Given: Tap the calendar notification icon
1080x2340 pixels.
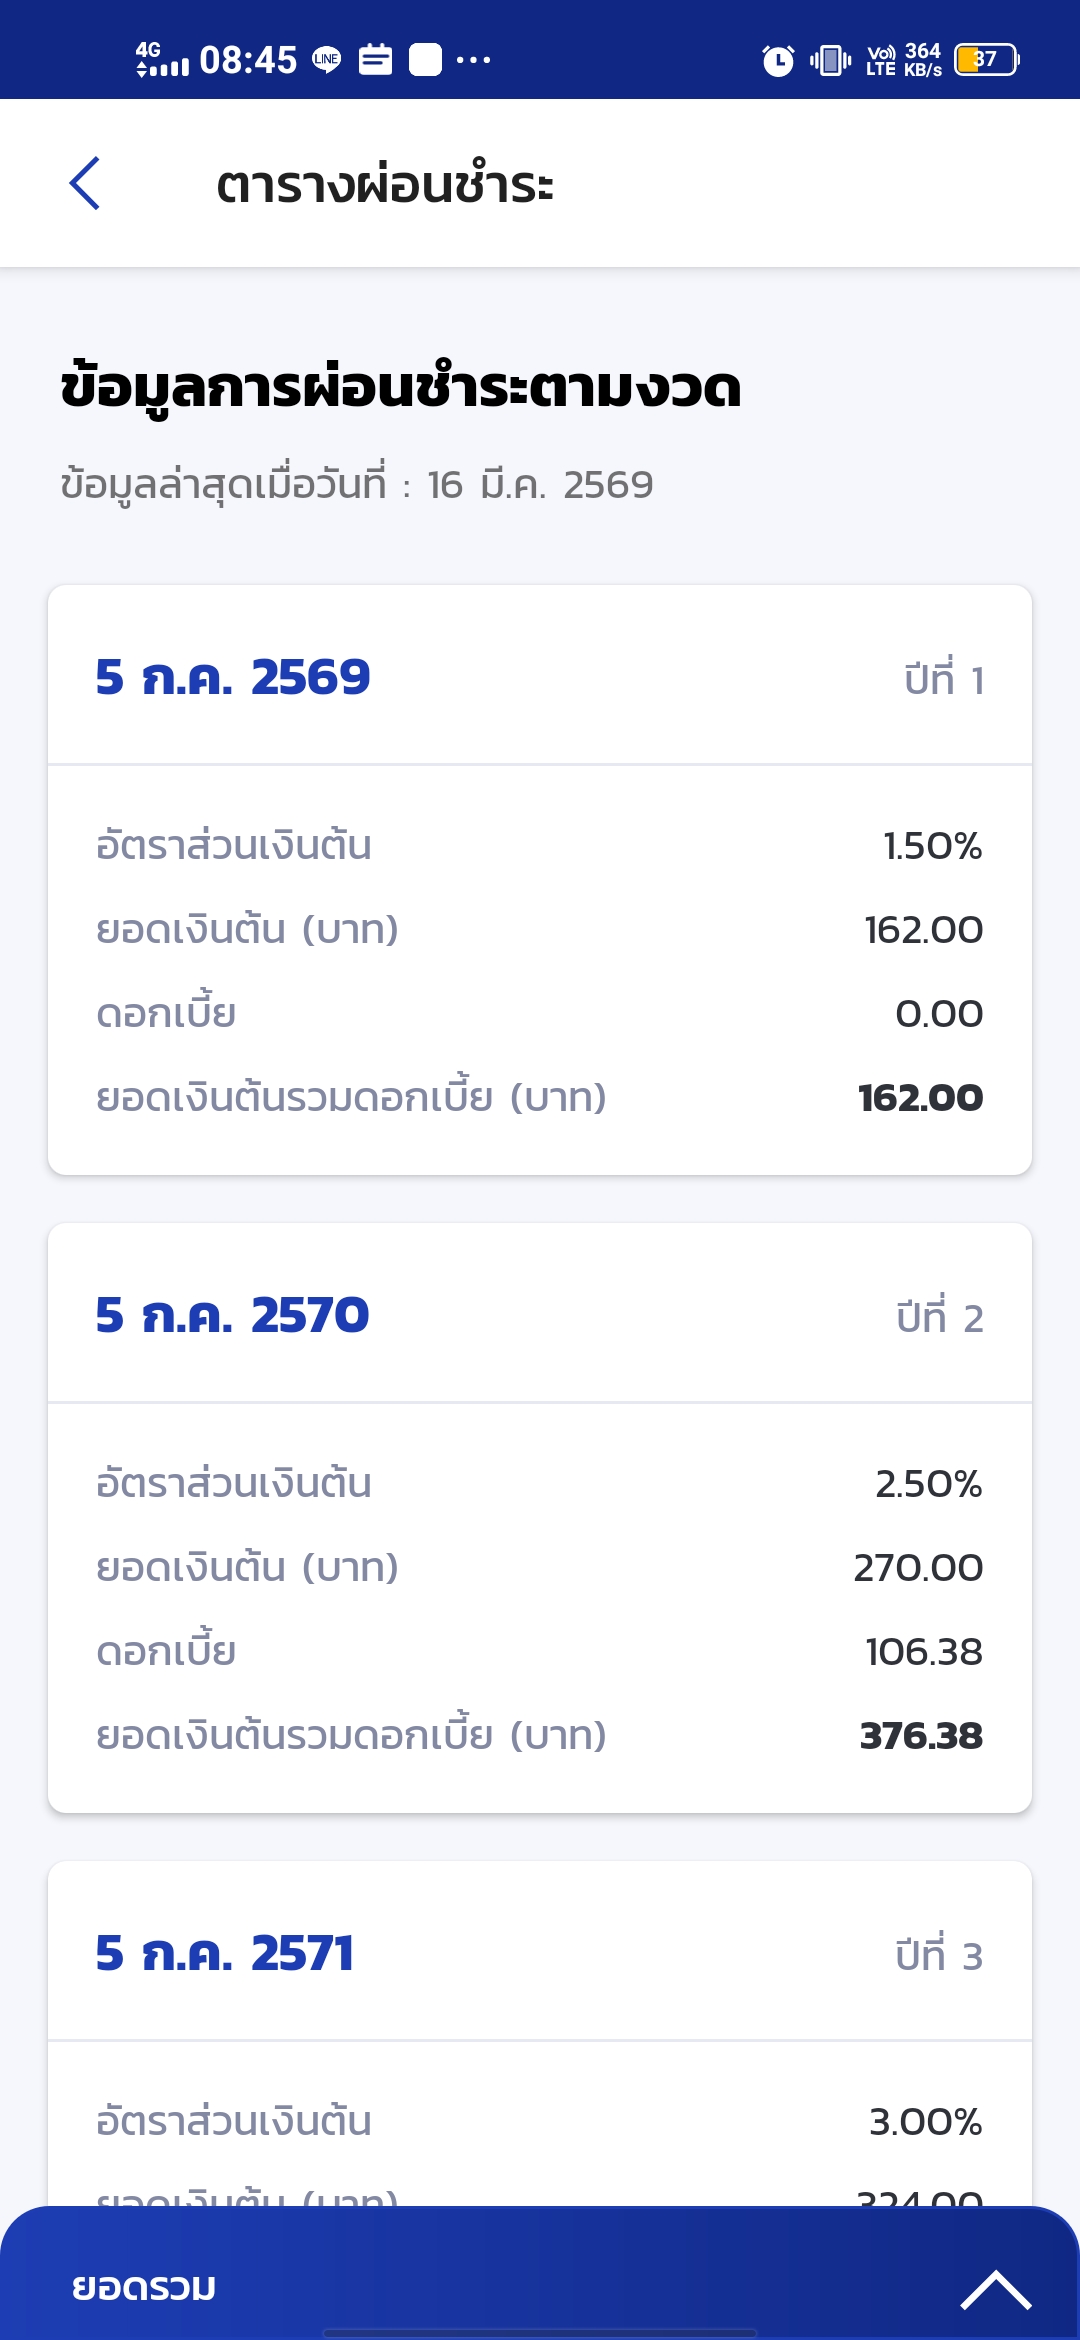Looking at the screenshot, I should tap(376, 60).
